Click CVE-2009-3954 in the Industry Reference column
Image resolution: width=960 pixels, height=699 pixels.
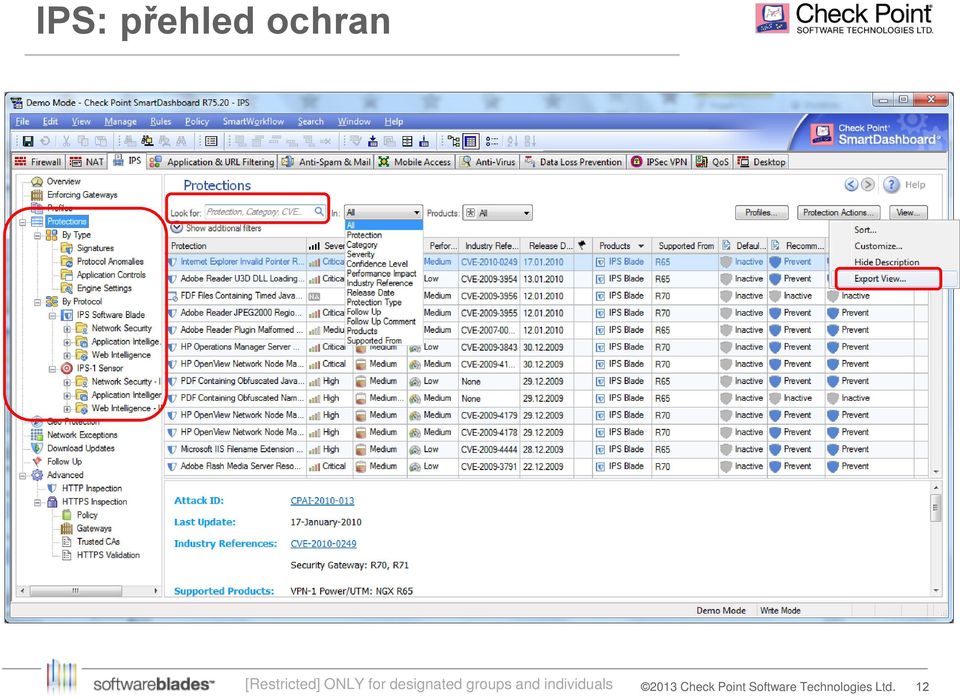(489, 278)
